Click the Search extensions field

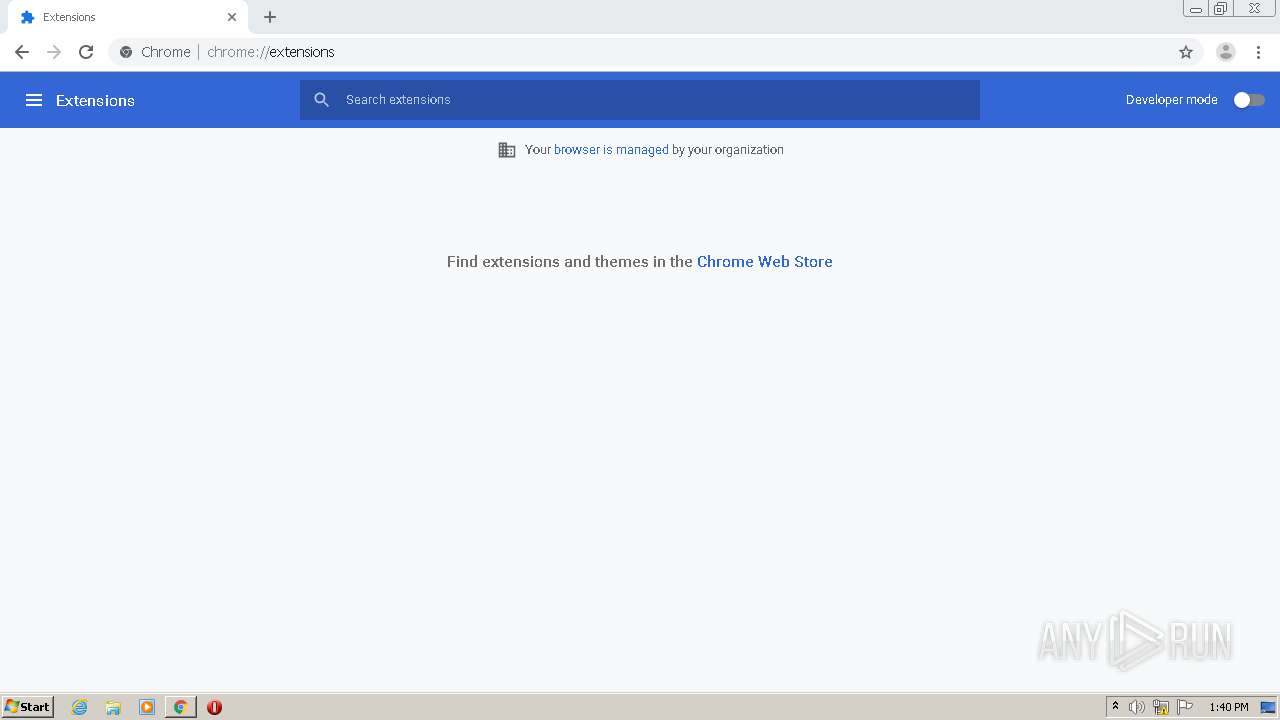[x=640, y=100]
